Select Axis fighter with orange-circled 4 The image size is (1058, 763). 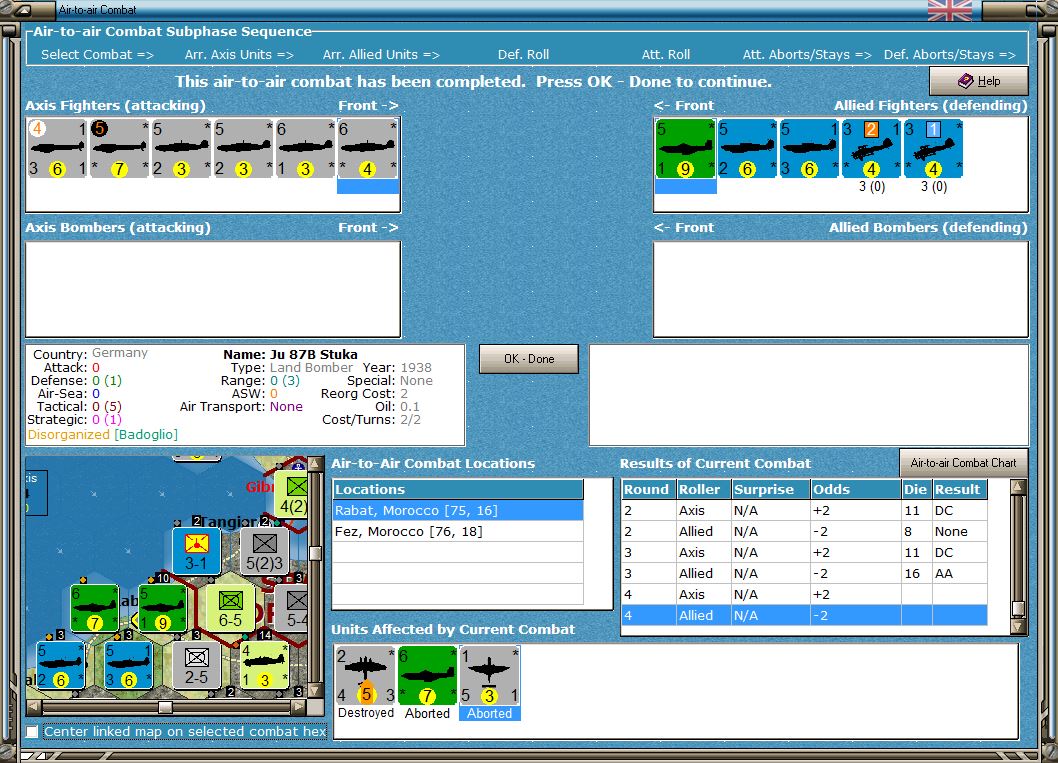pyautogui.click(x=57, y=148)
